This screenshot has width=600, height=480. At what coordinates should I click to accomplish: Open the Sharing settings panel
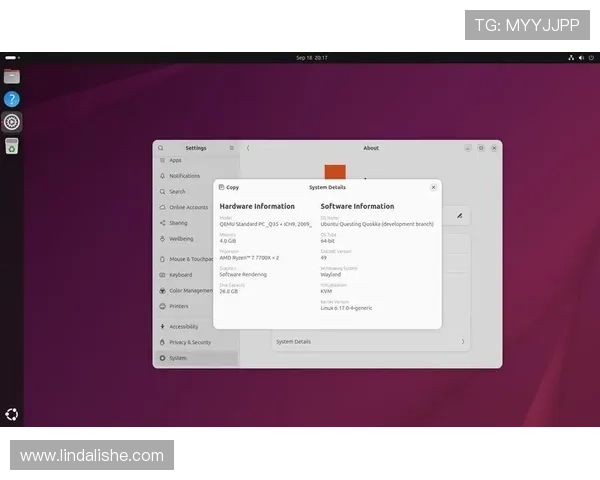click(x=178, y=223)
